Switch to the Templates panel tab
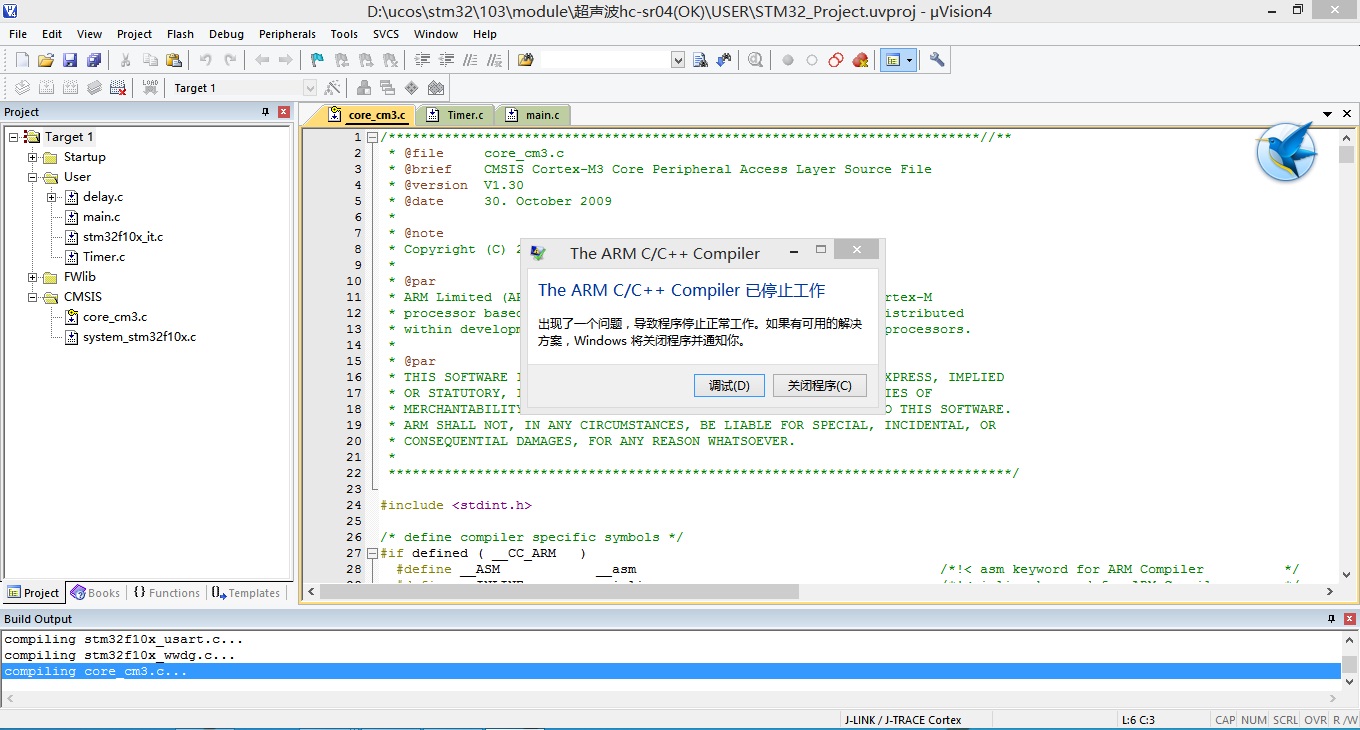Screen dimensions: 1360x730 point(246,593)
